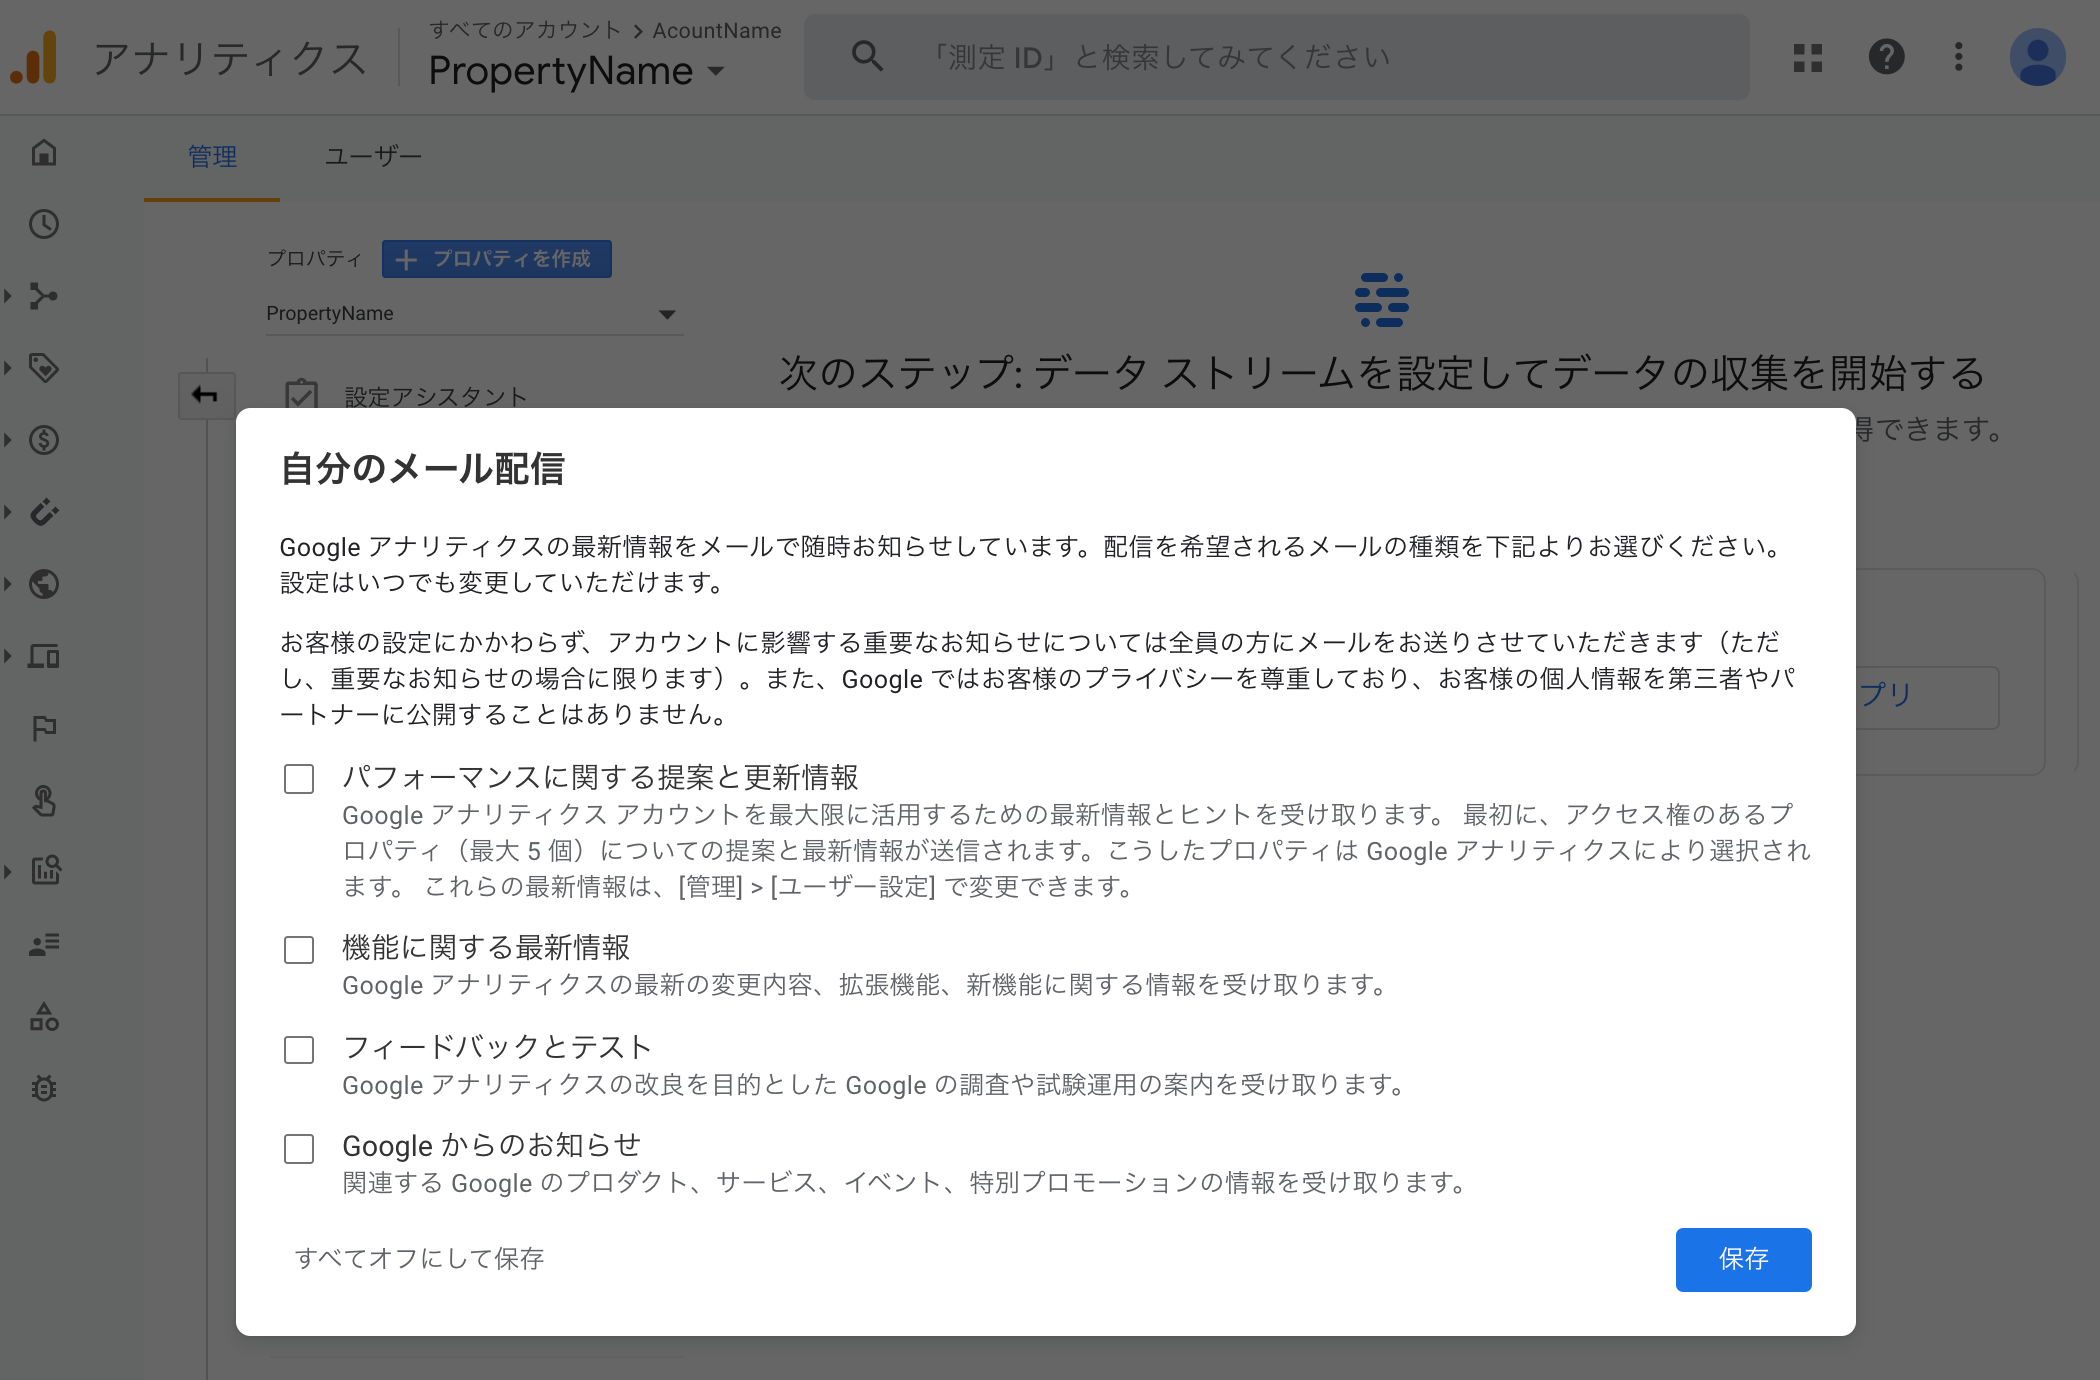Open the three-dot more options menu
2100x1380 pixels.
1959,57
